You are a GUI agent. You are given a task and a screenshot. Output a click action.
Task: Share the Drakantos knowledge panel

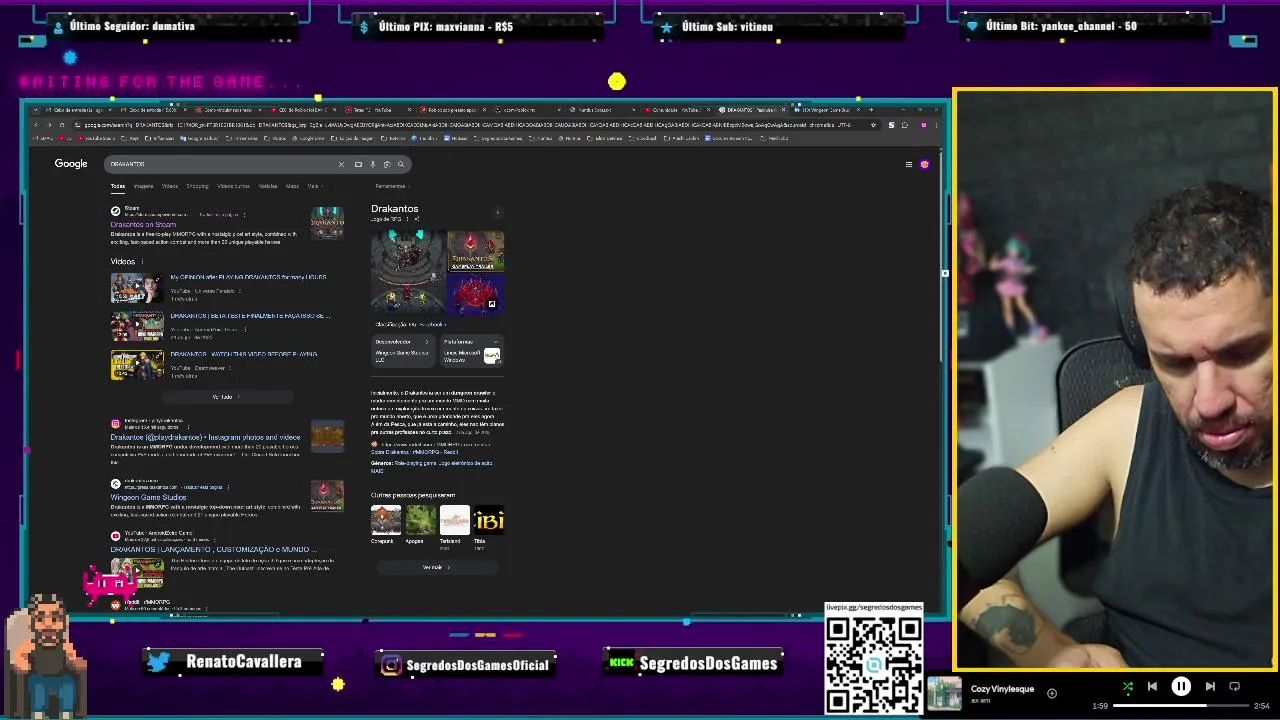[x=417, y=219]
